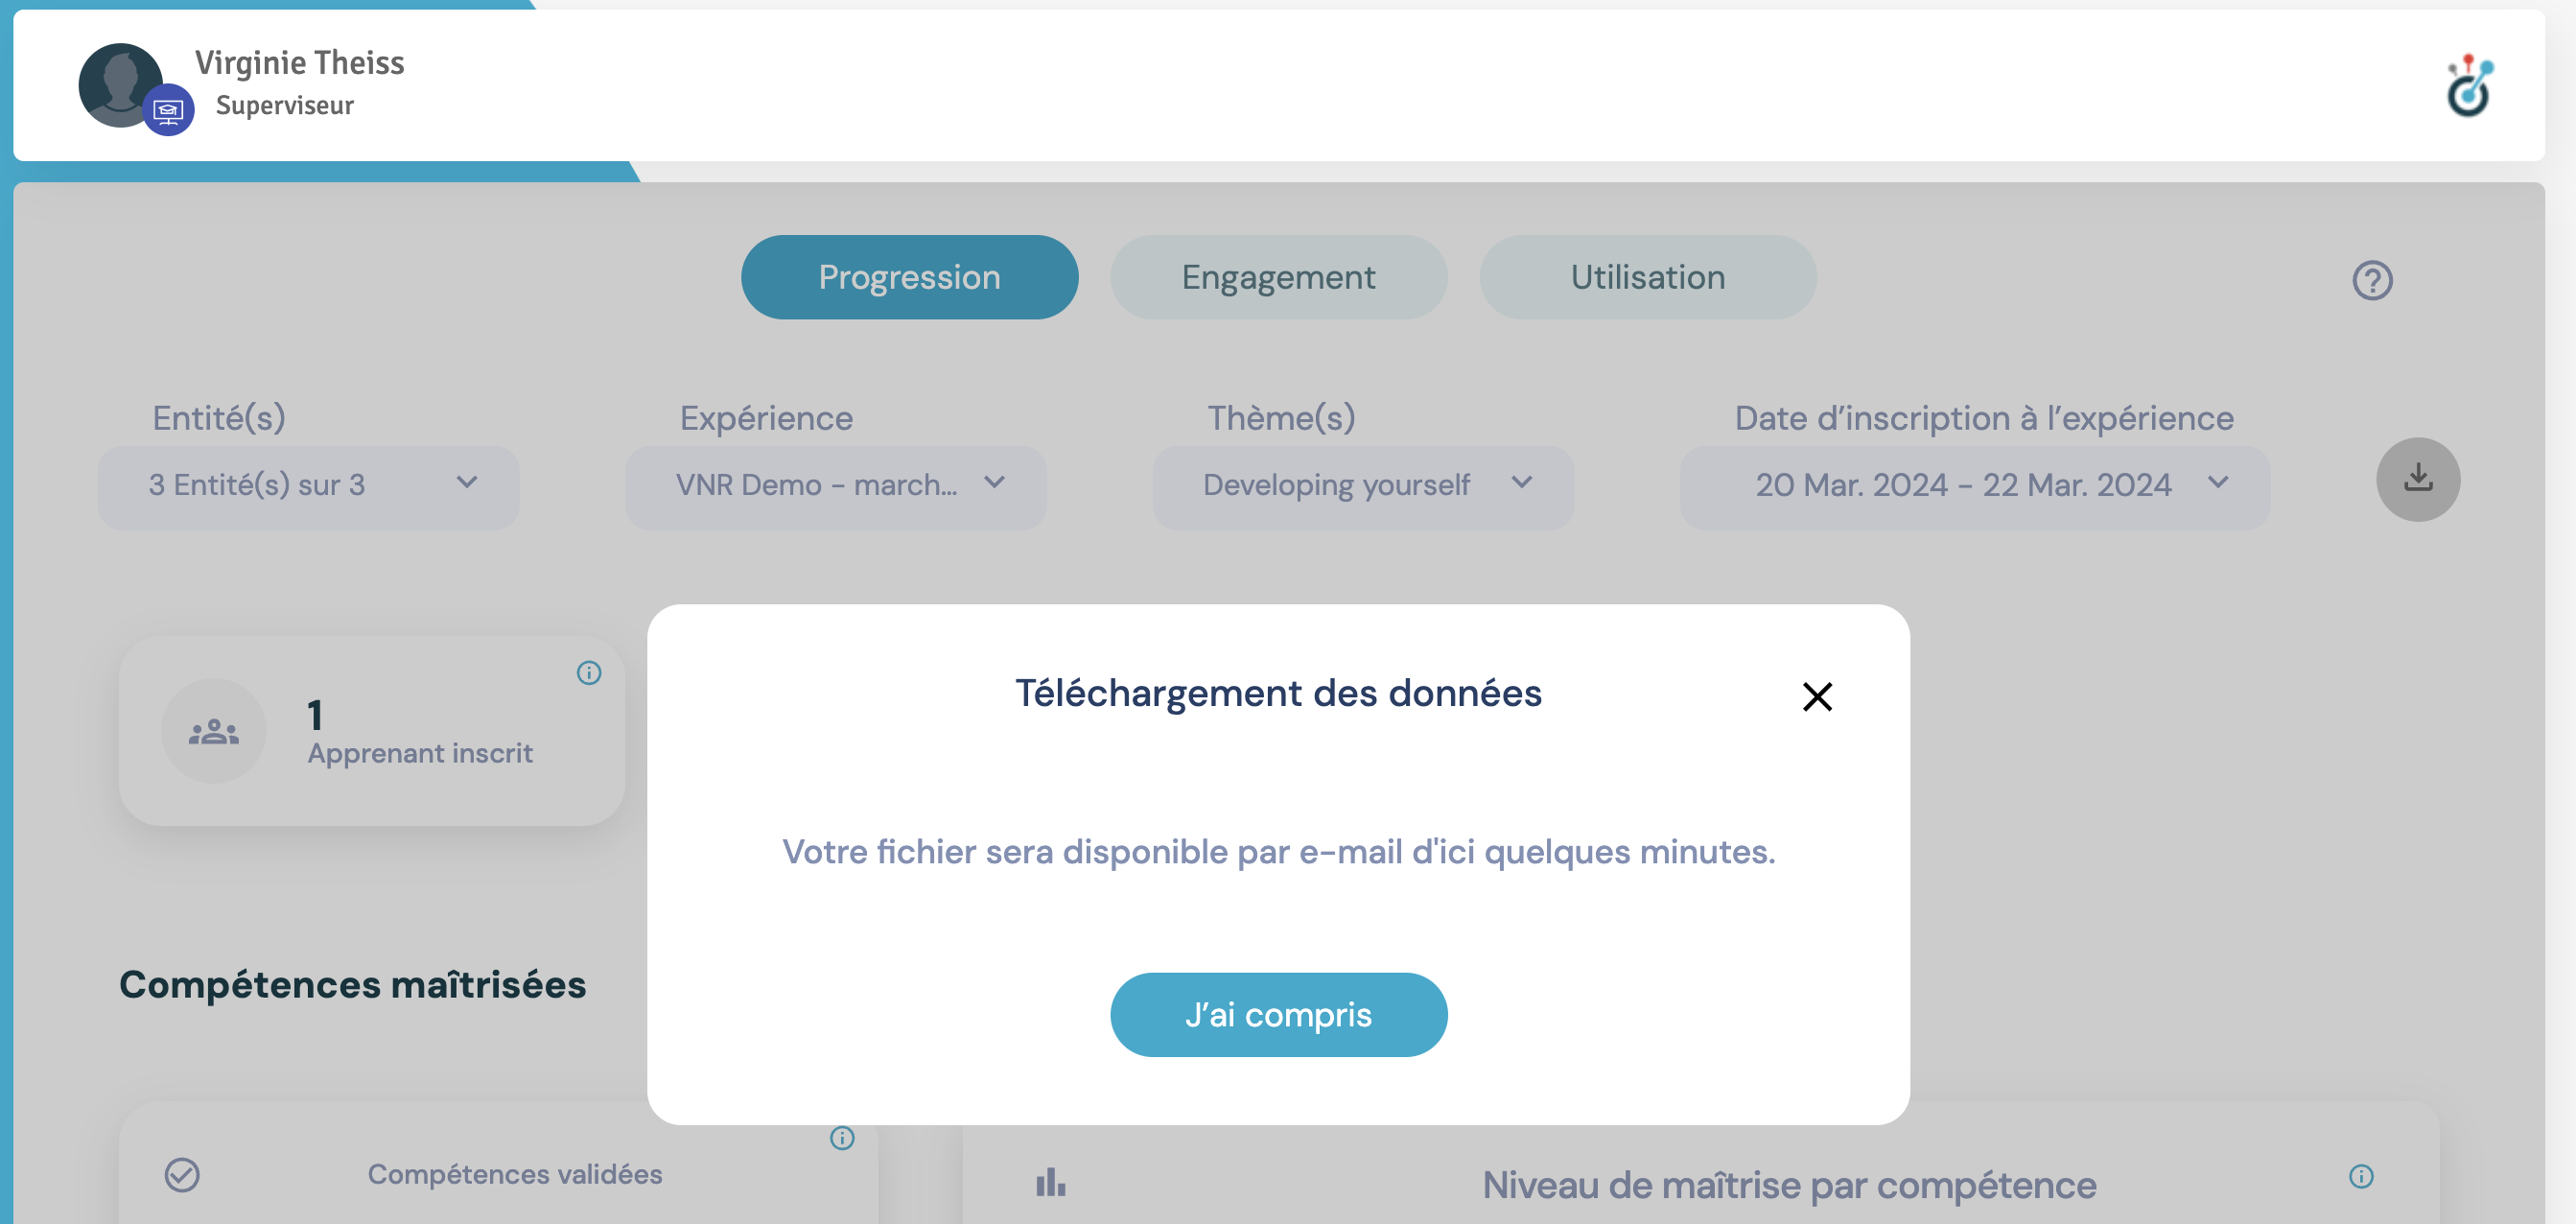Click the supervisor badge icon on avatar

pos(168,110)
